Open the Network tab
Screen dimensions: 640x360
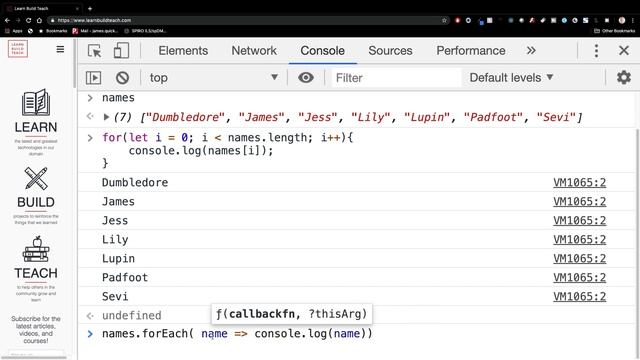(254, 51)
